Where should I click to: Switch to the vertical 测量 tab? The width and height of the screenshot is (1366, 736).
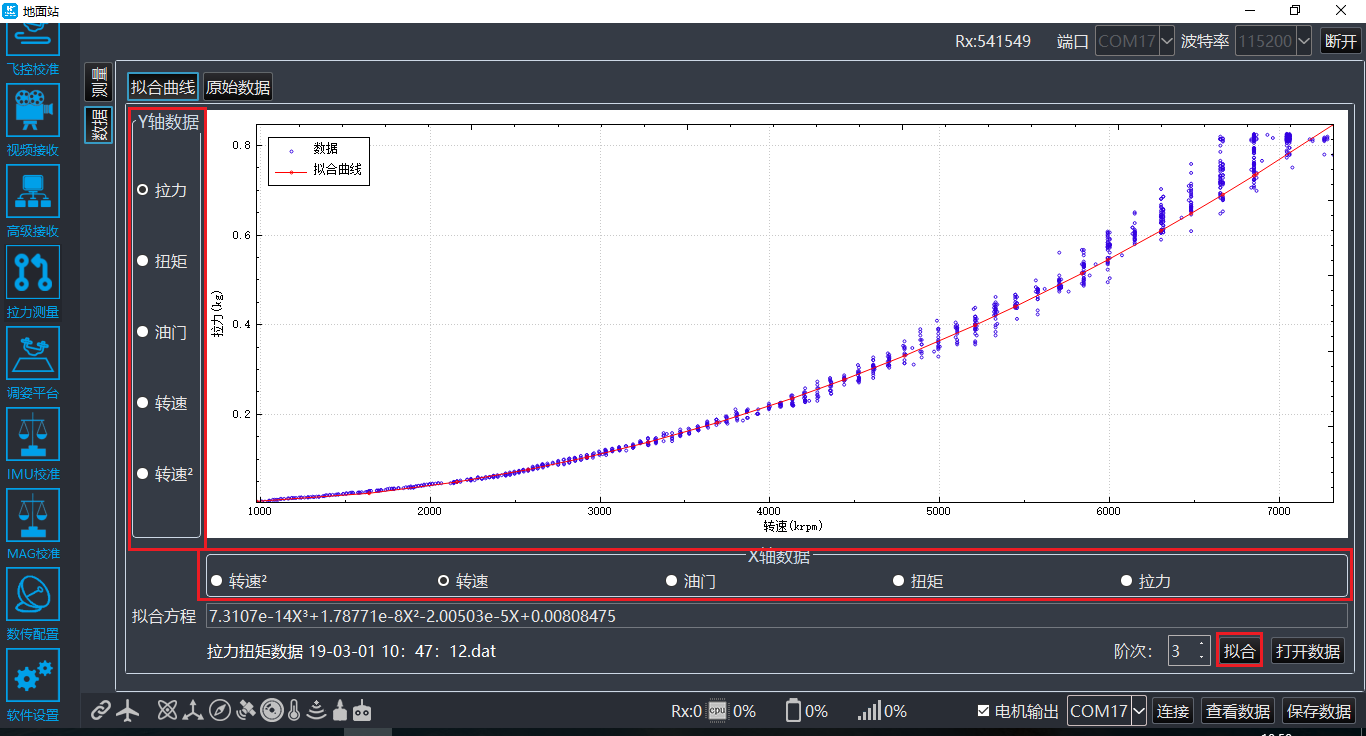[98, 81]
